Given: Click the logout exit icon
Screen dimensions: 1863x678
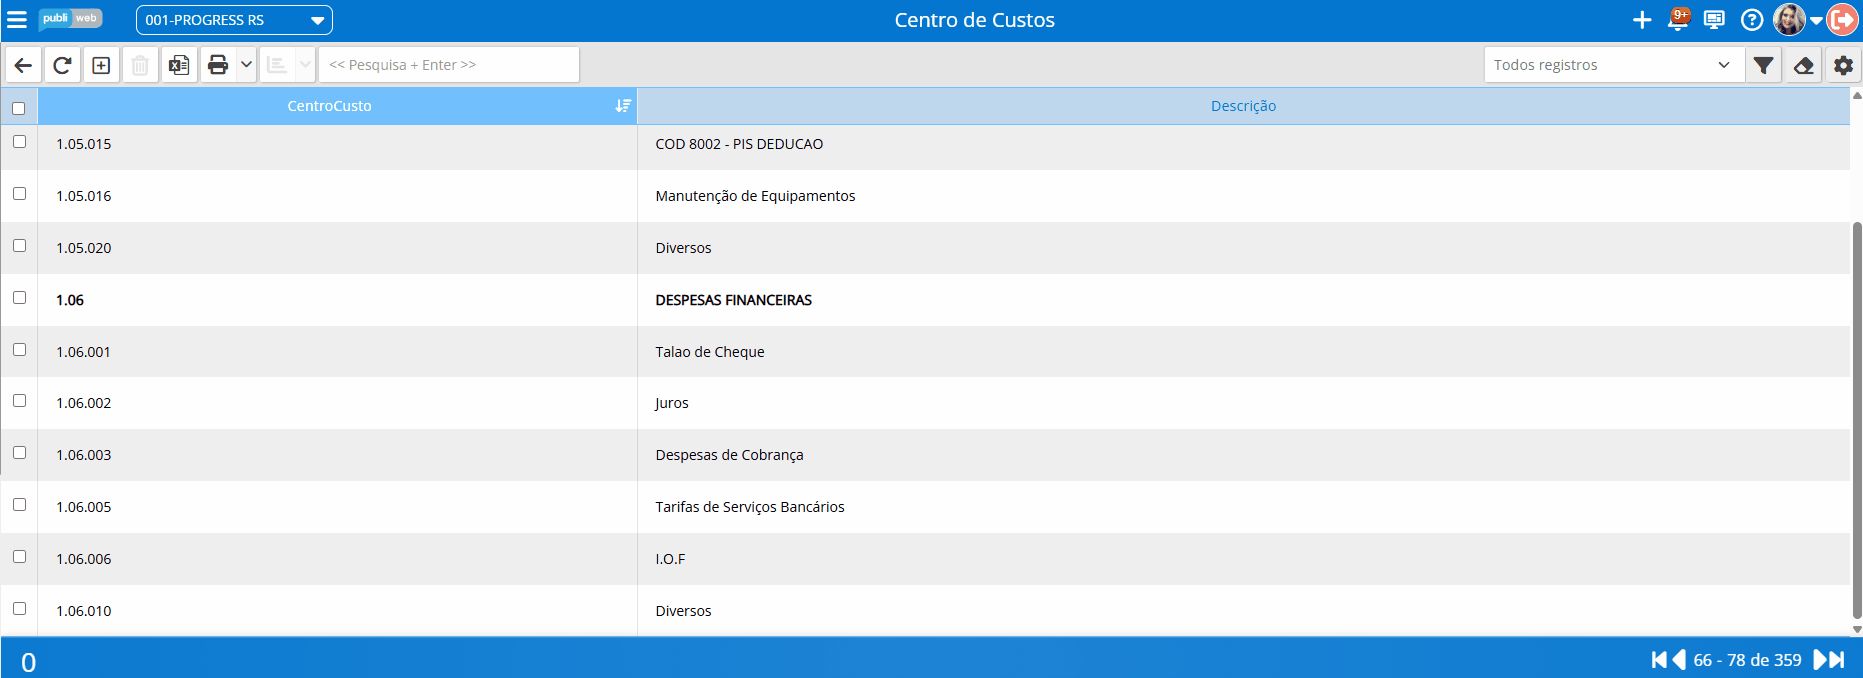Looking at the screenshot, I should click(x=1842, y=20).
